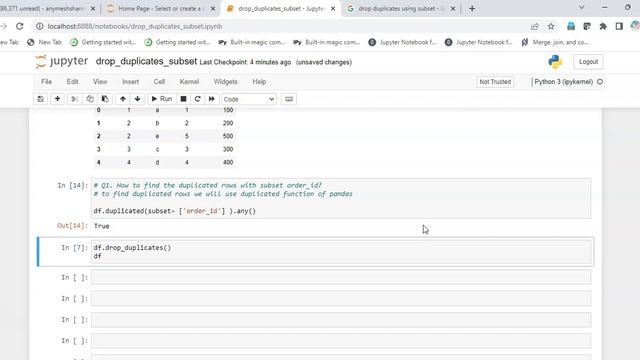Click the Jupyter logo
Viewport: 640px width, 360px height.
62,62
